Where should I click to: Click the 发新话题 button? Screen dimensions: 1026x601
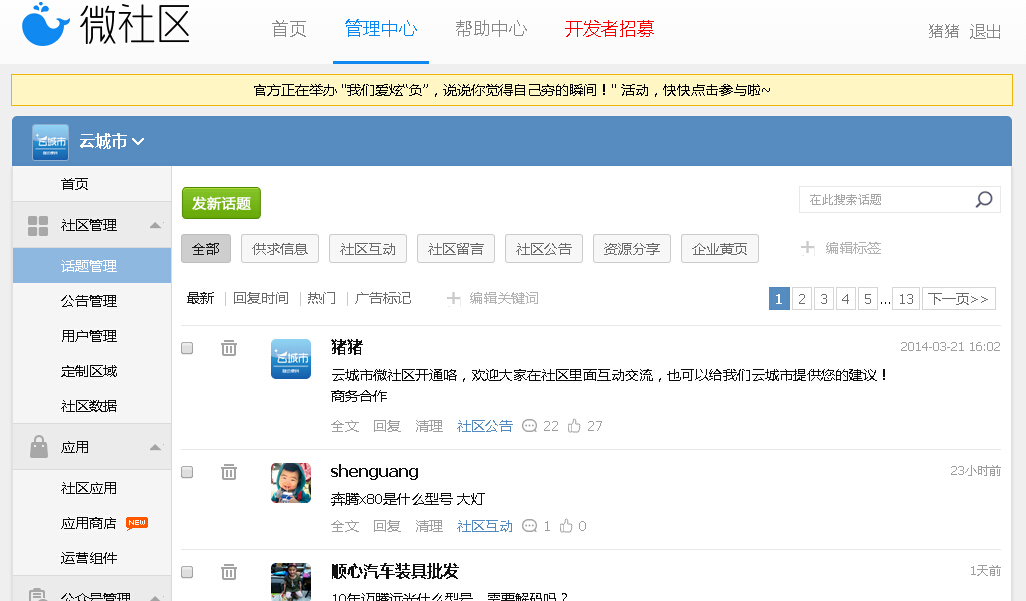coord(221,203)
